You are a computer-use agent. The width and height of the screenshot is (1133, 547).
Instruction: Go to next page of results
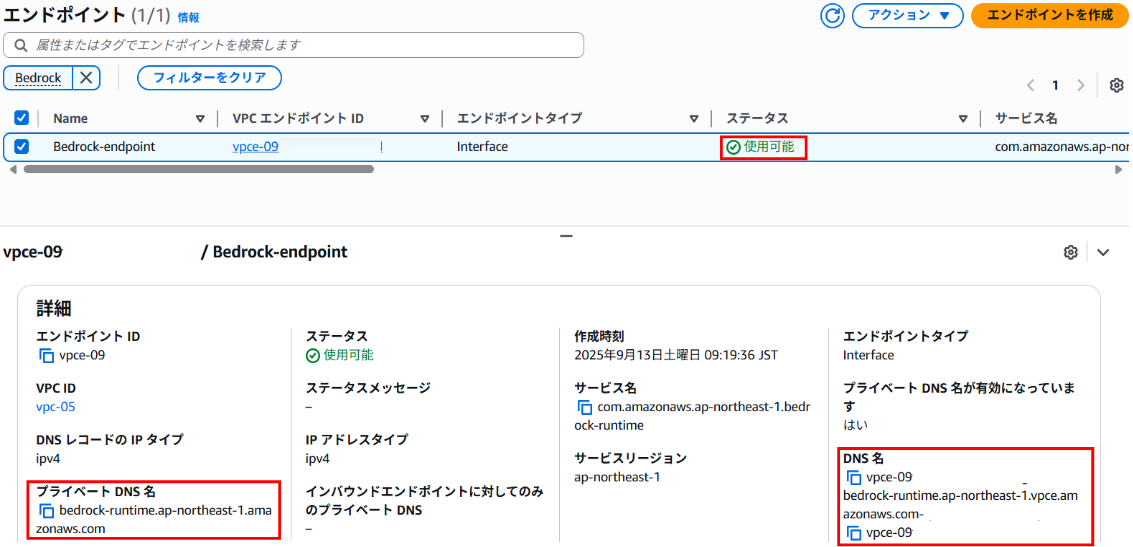1080,85
